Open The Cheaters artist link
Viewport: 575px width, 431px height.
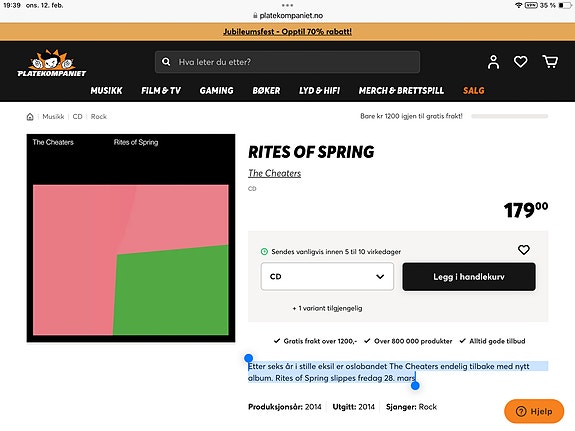point(274,173)
